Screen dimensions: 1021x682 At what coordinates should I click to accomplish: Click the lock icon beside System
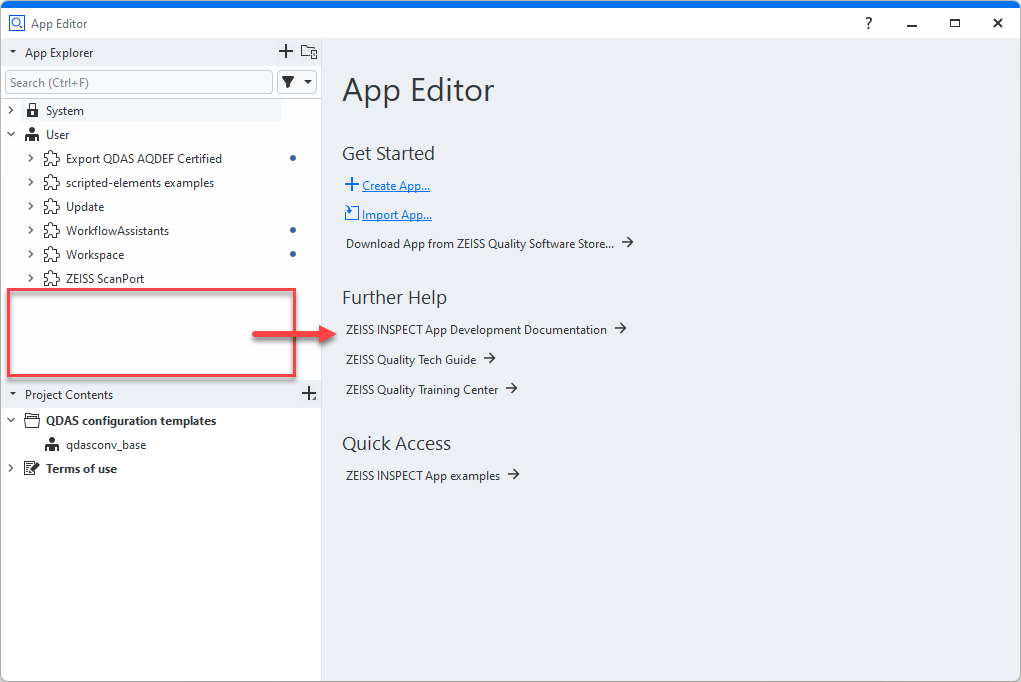(32, 111)
